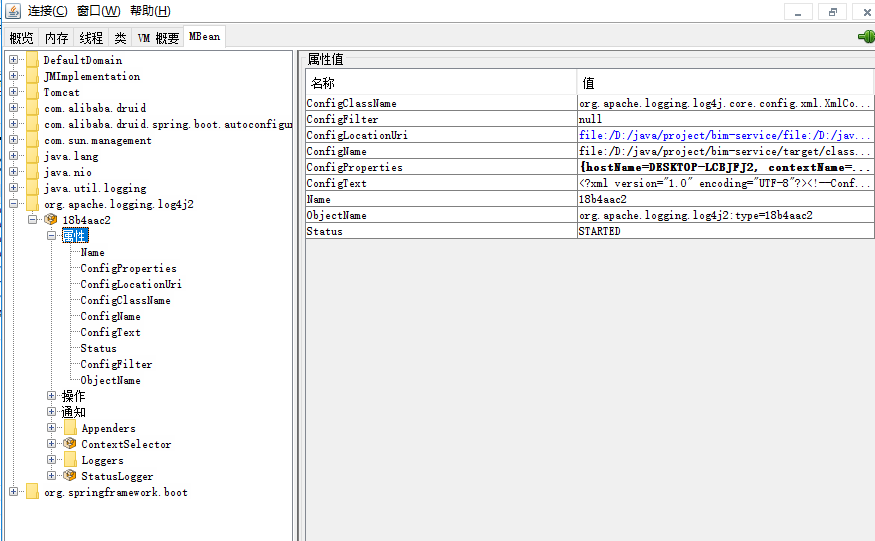The image size is (875, 541).
Task: Click the org.springframework.boot folder icon
Action: point(32,492)
